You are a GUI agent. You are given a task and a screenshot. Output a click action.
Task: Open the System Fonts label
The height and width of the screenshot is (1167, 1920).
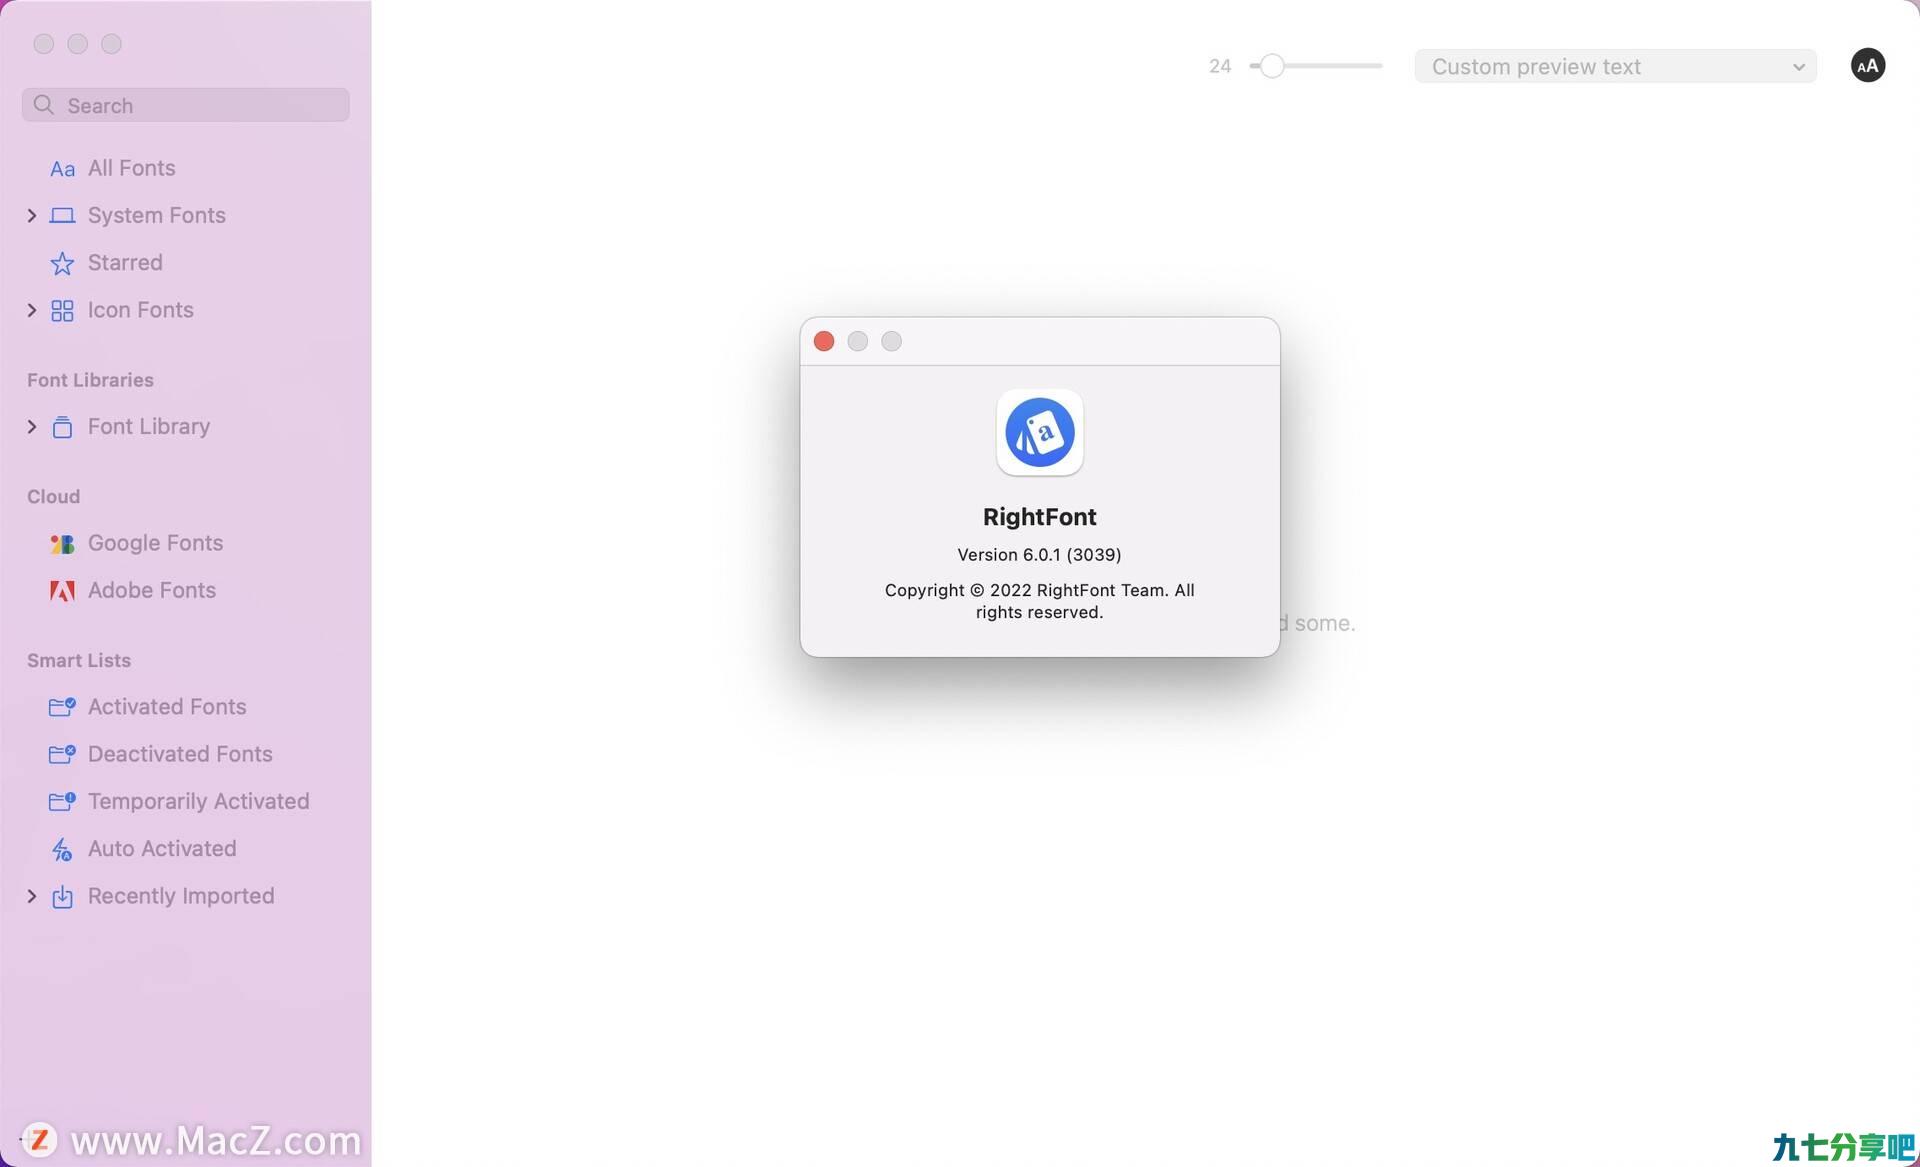pos(156,215)
